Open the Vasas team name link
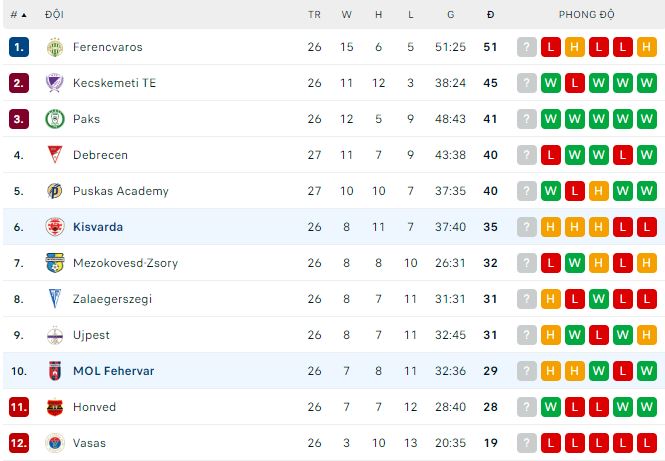665x461 pixels. click(89, 443)
